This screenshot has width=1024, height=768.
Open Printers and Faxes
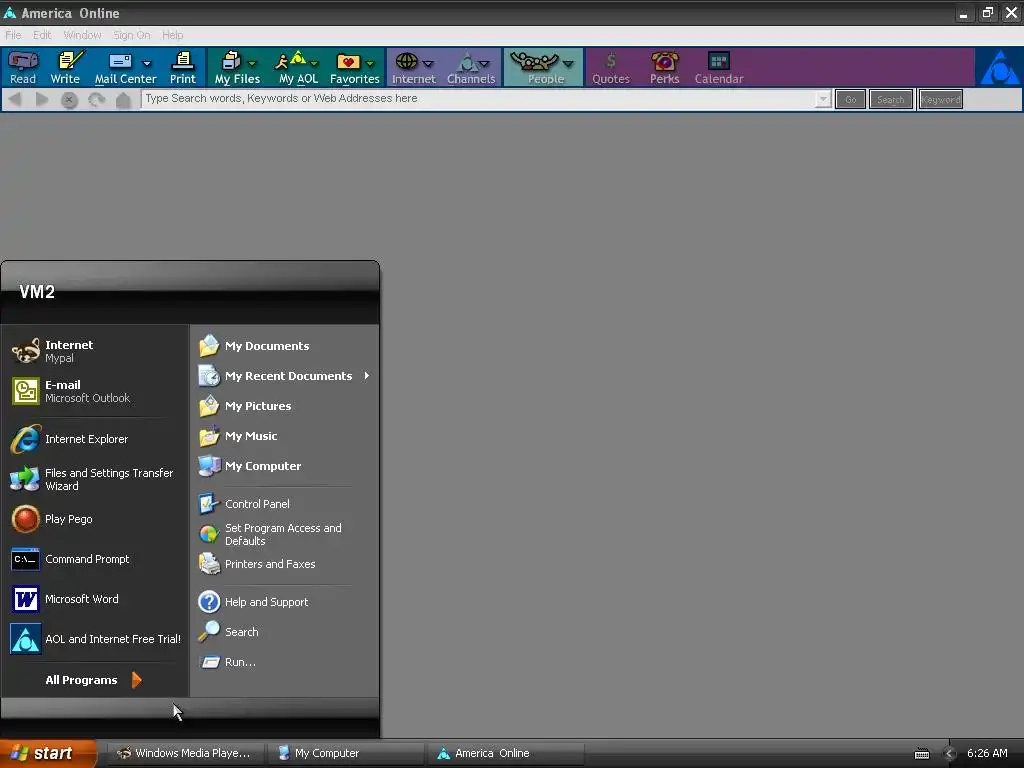coord(285,564)
